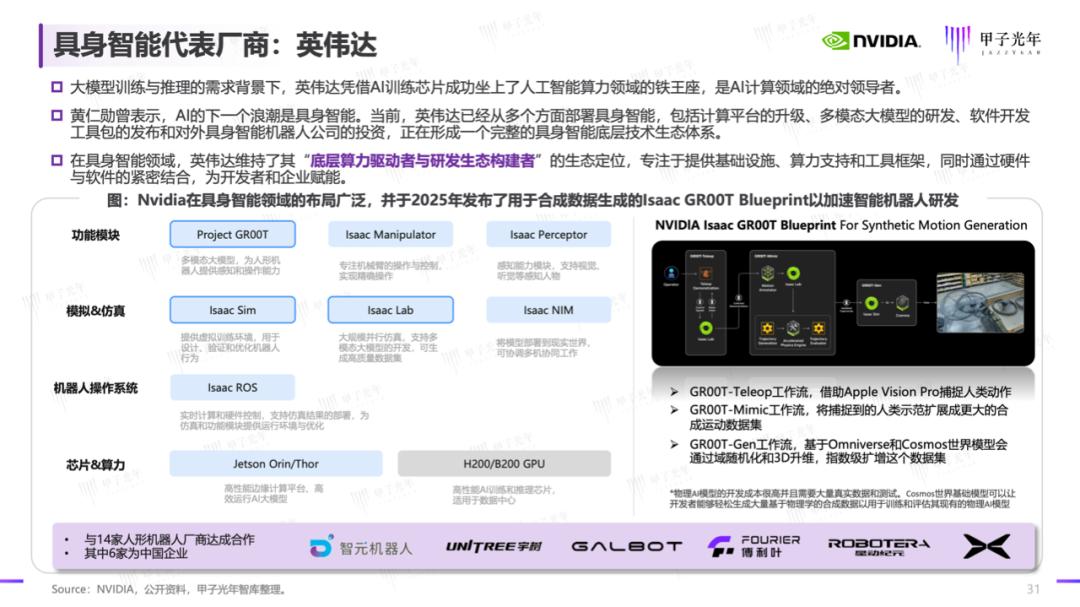This screenshot has height=607, width=1080.
Task: Click the Fourier 傅利叶 logo
Action: click(x=753, y=546)
